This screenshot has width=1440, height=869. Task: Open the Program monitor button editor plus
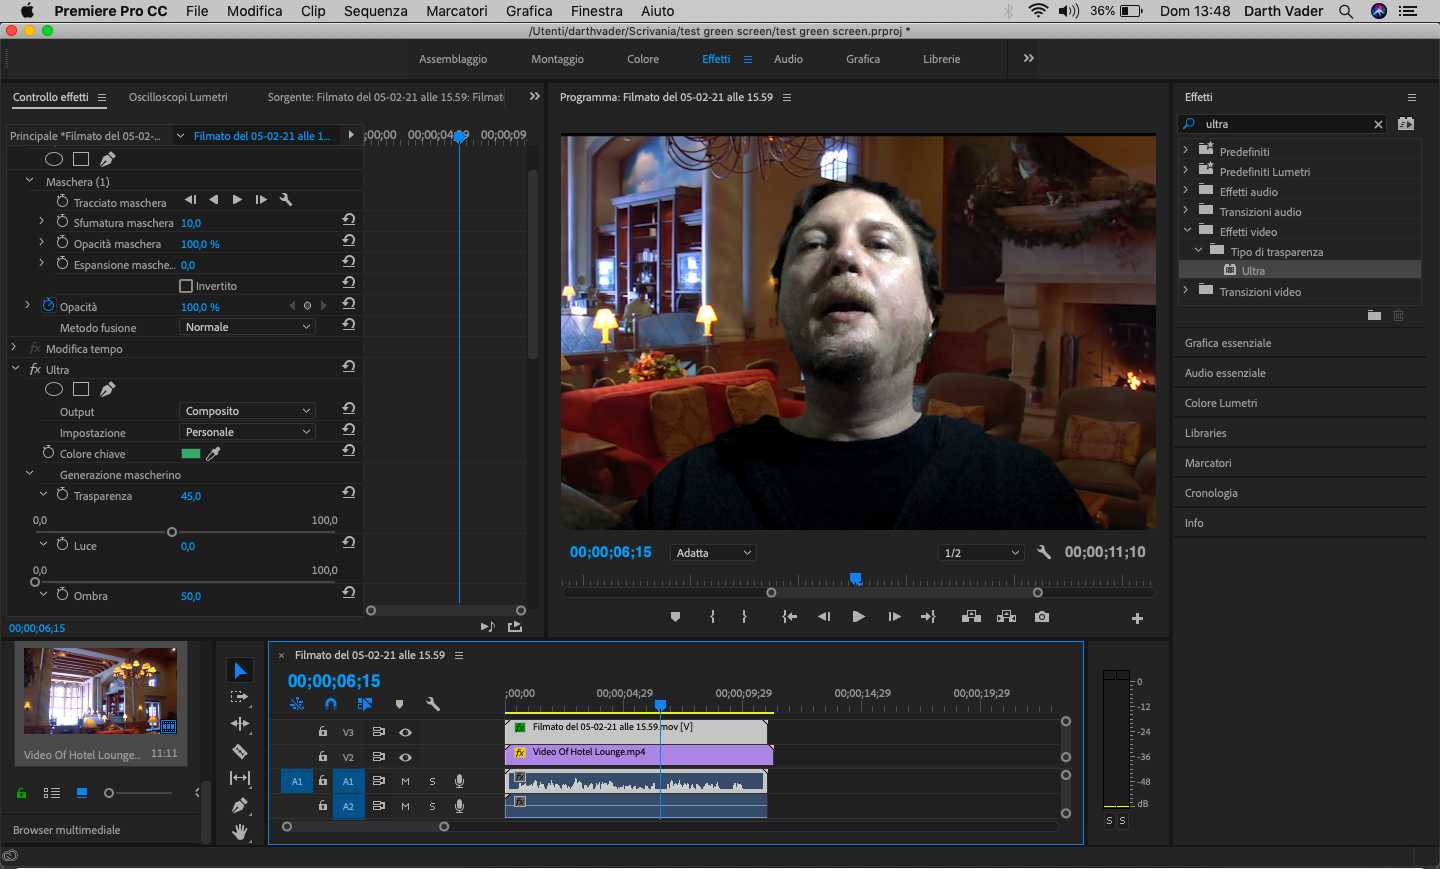click(x=1137, y=618)
